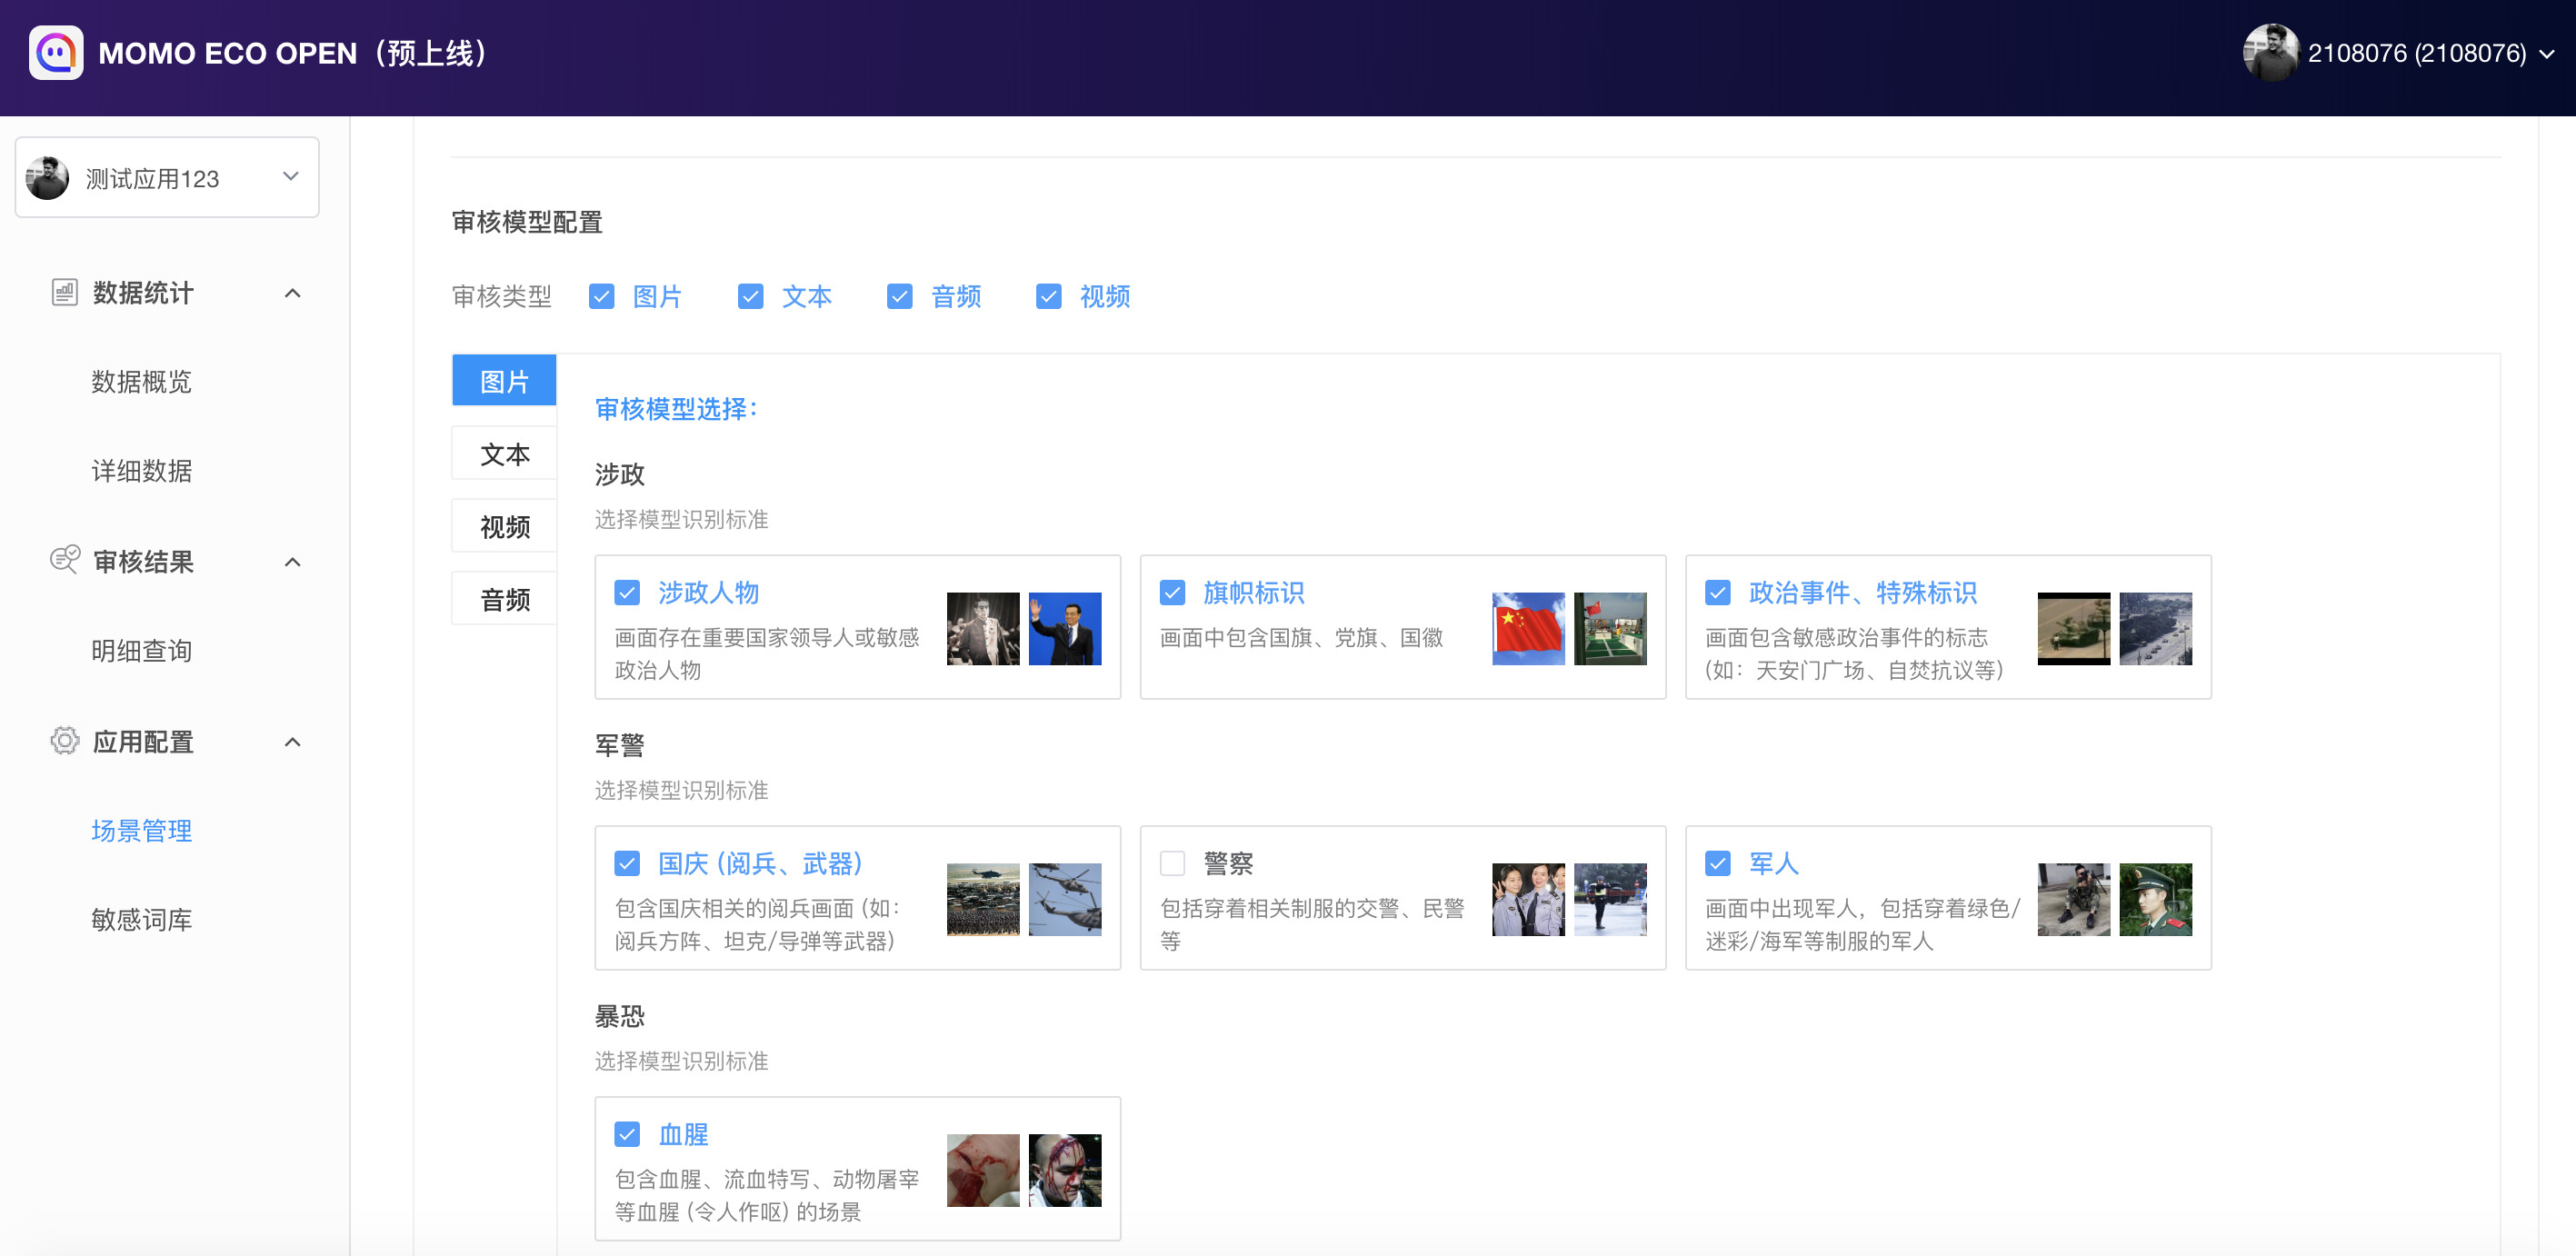The image size is (2576, 1256).
Task: Uncheck the 视频 review type checkbox
Action: tap(1048, 297)
